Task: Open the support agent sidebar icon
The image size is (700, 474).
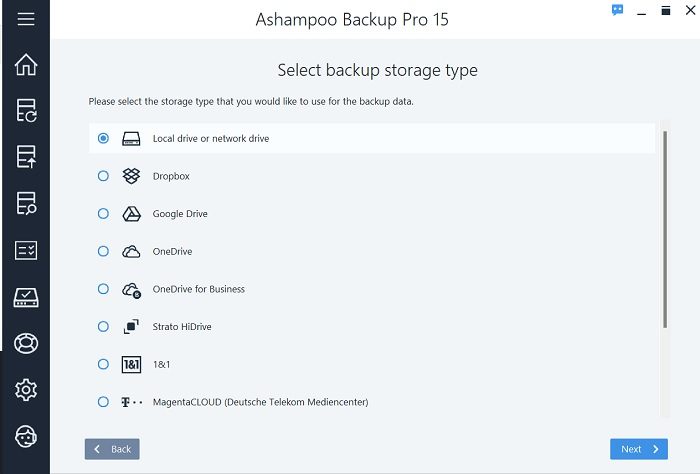Action: click(x=26, y=436)
